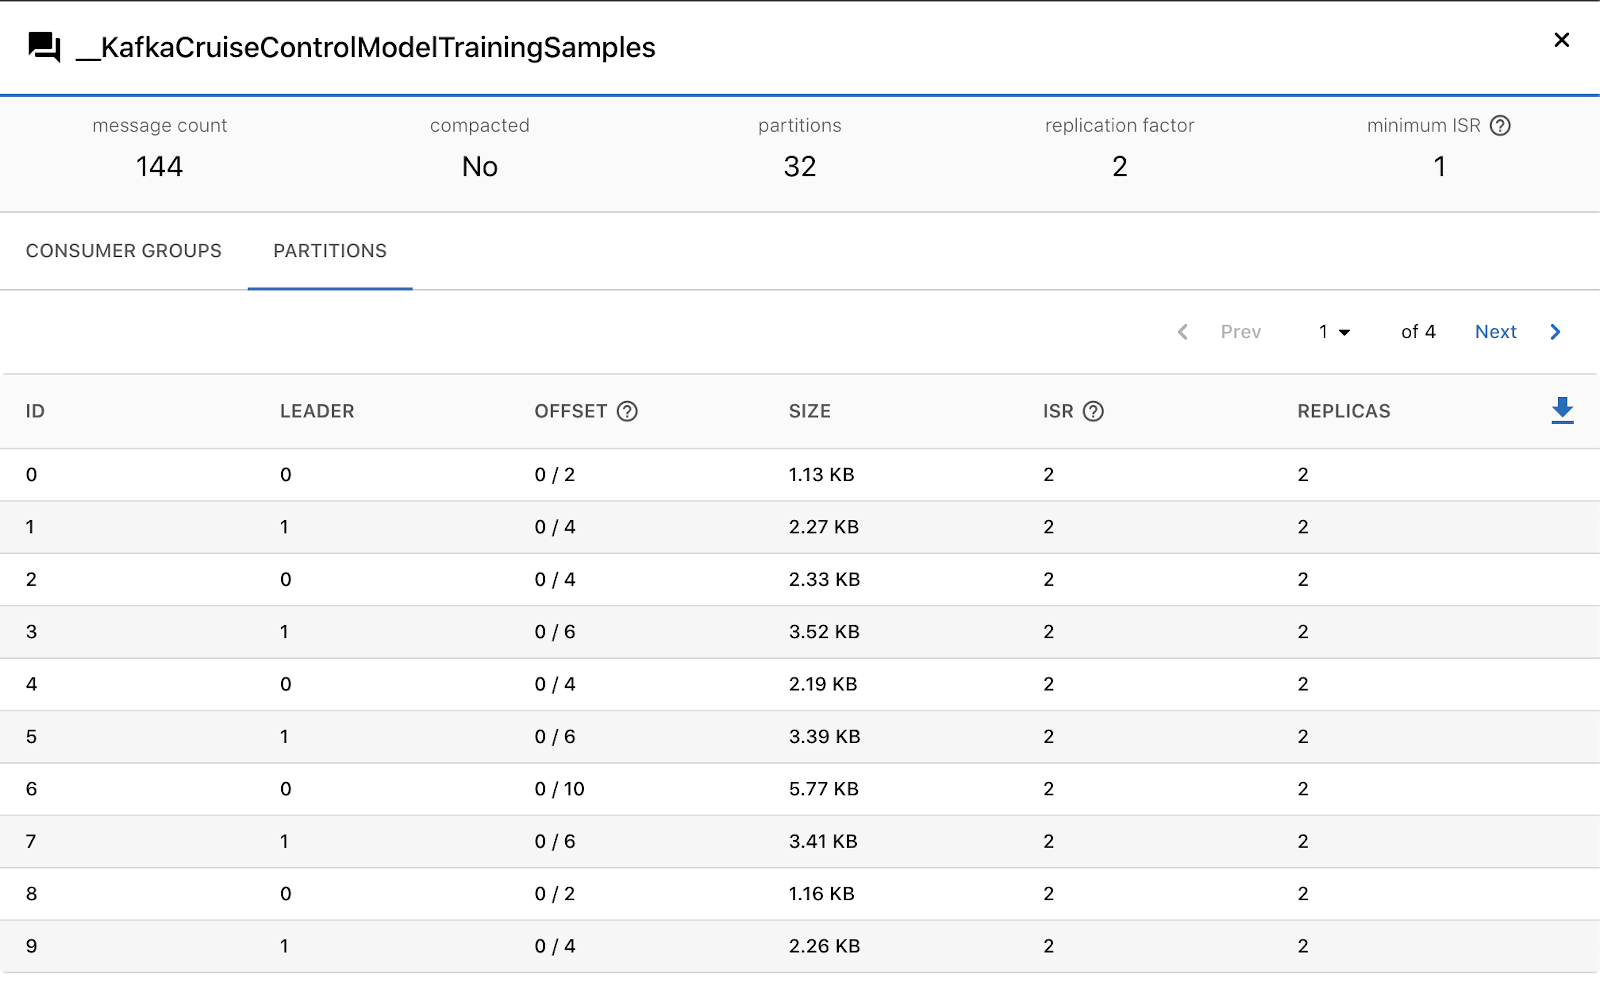Open the OFFSET column help icon
Viewport: 1600px width, 986px height.
[x=627, y=411]
